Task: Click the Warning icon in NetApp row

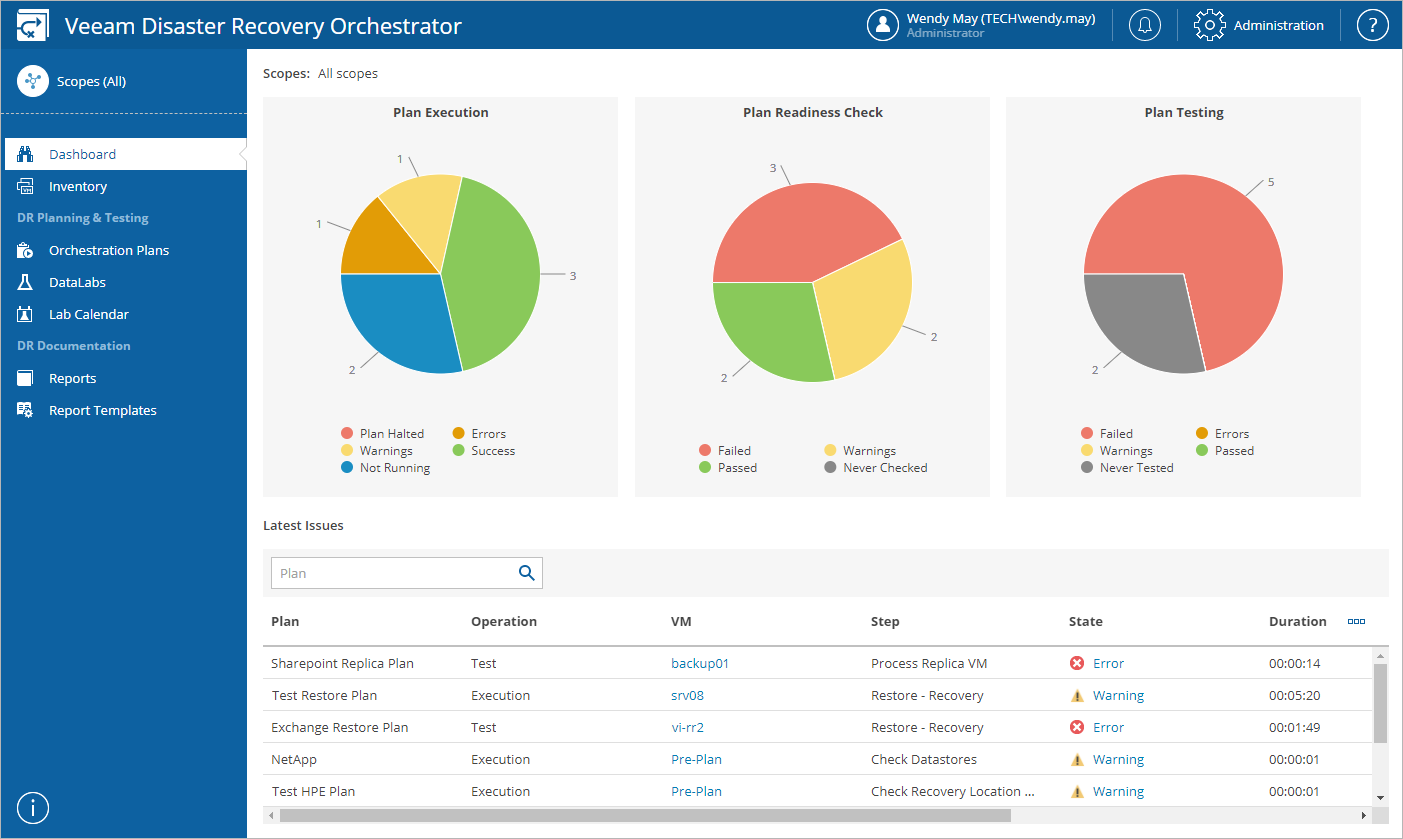Action: [x=1077, y=759]
